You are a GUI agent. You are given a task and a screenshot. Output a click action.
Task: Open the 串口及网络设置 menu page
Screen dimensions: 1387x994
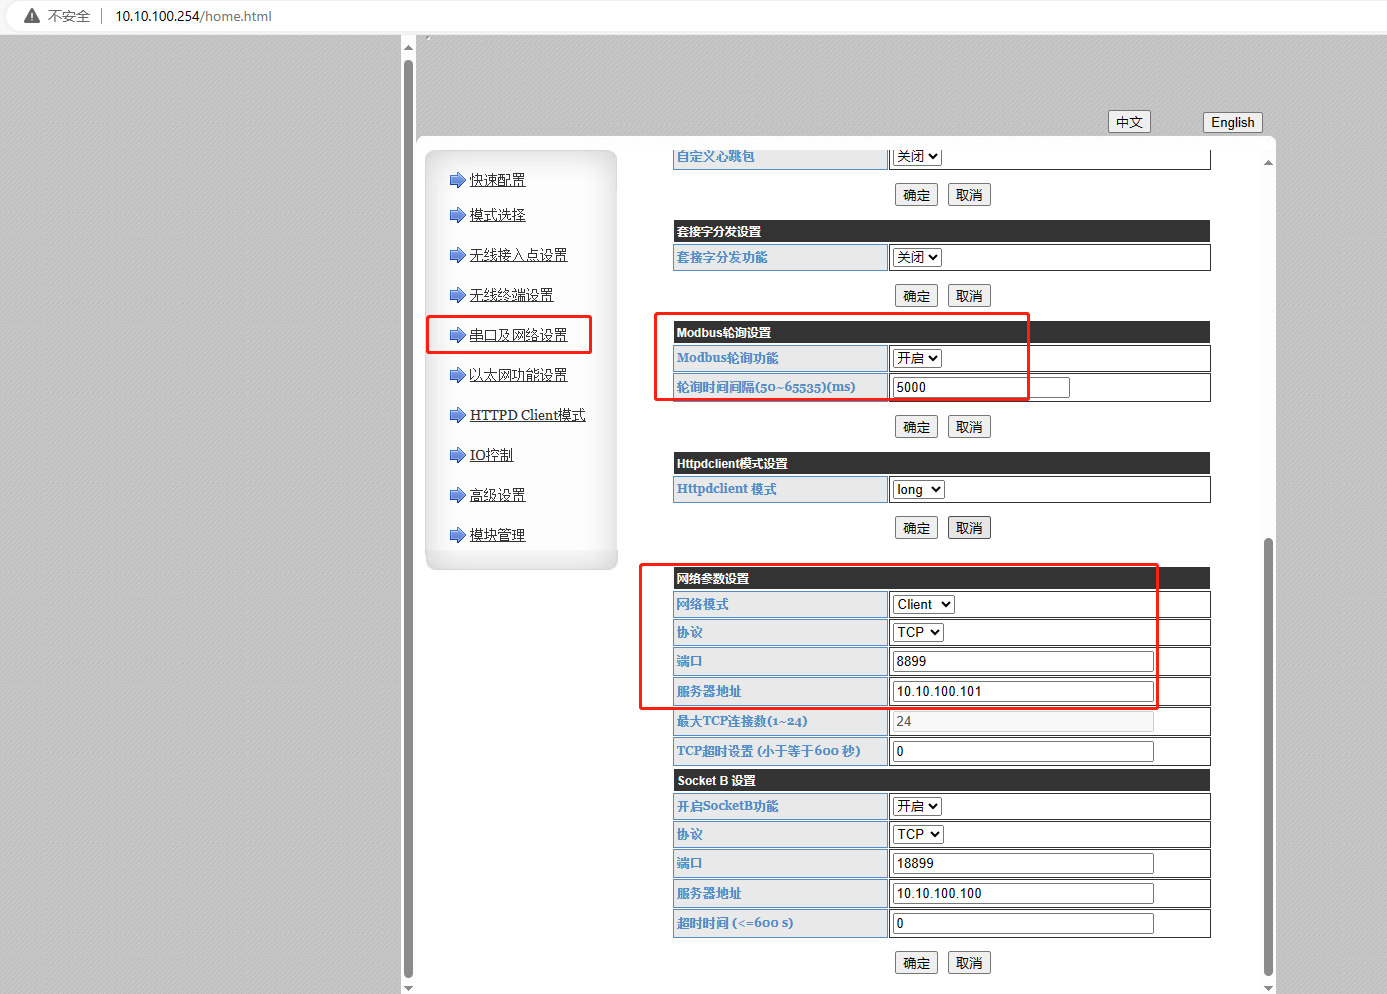tap(518, 335)
